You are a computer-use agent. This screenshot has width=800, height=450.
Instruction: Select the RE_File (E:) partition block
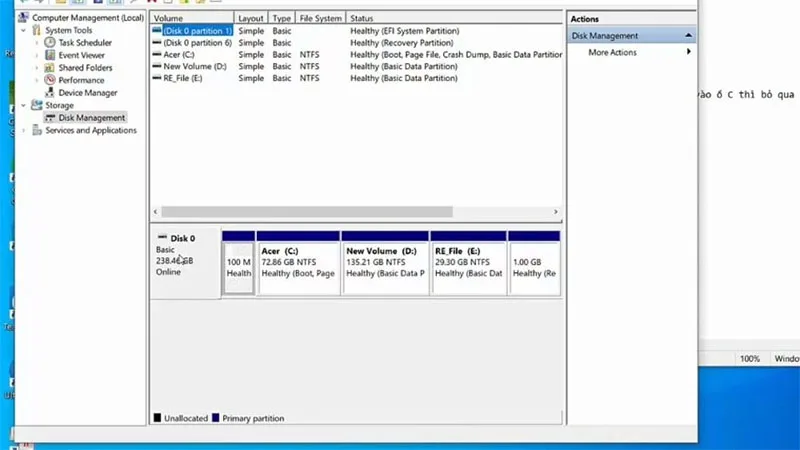(468, 263)
